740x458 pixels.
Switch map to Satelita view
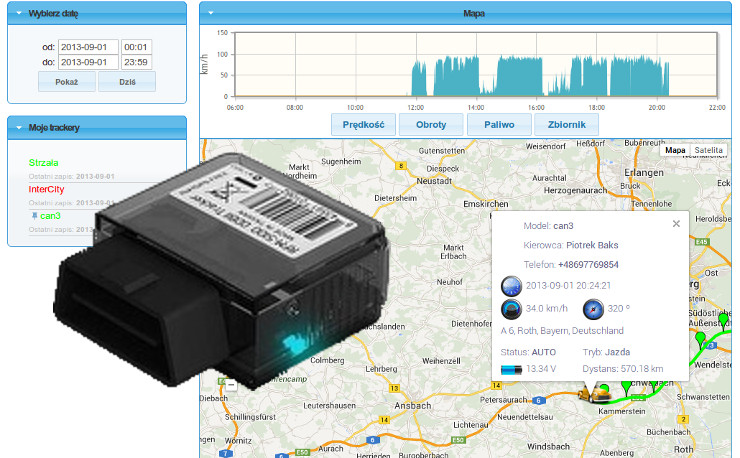pyautogui.click(x=708, y=150)
